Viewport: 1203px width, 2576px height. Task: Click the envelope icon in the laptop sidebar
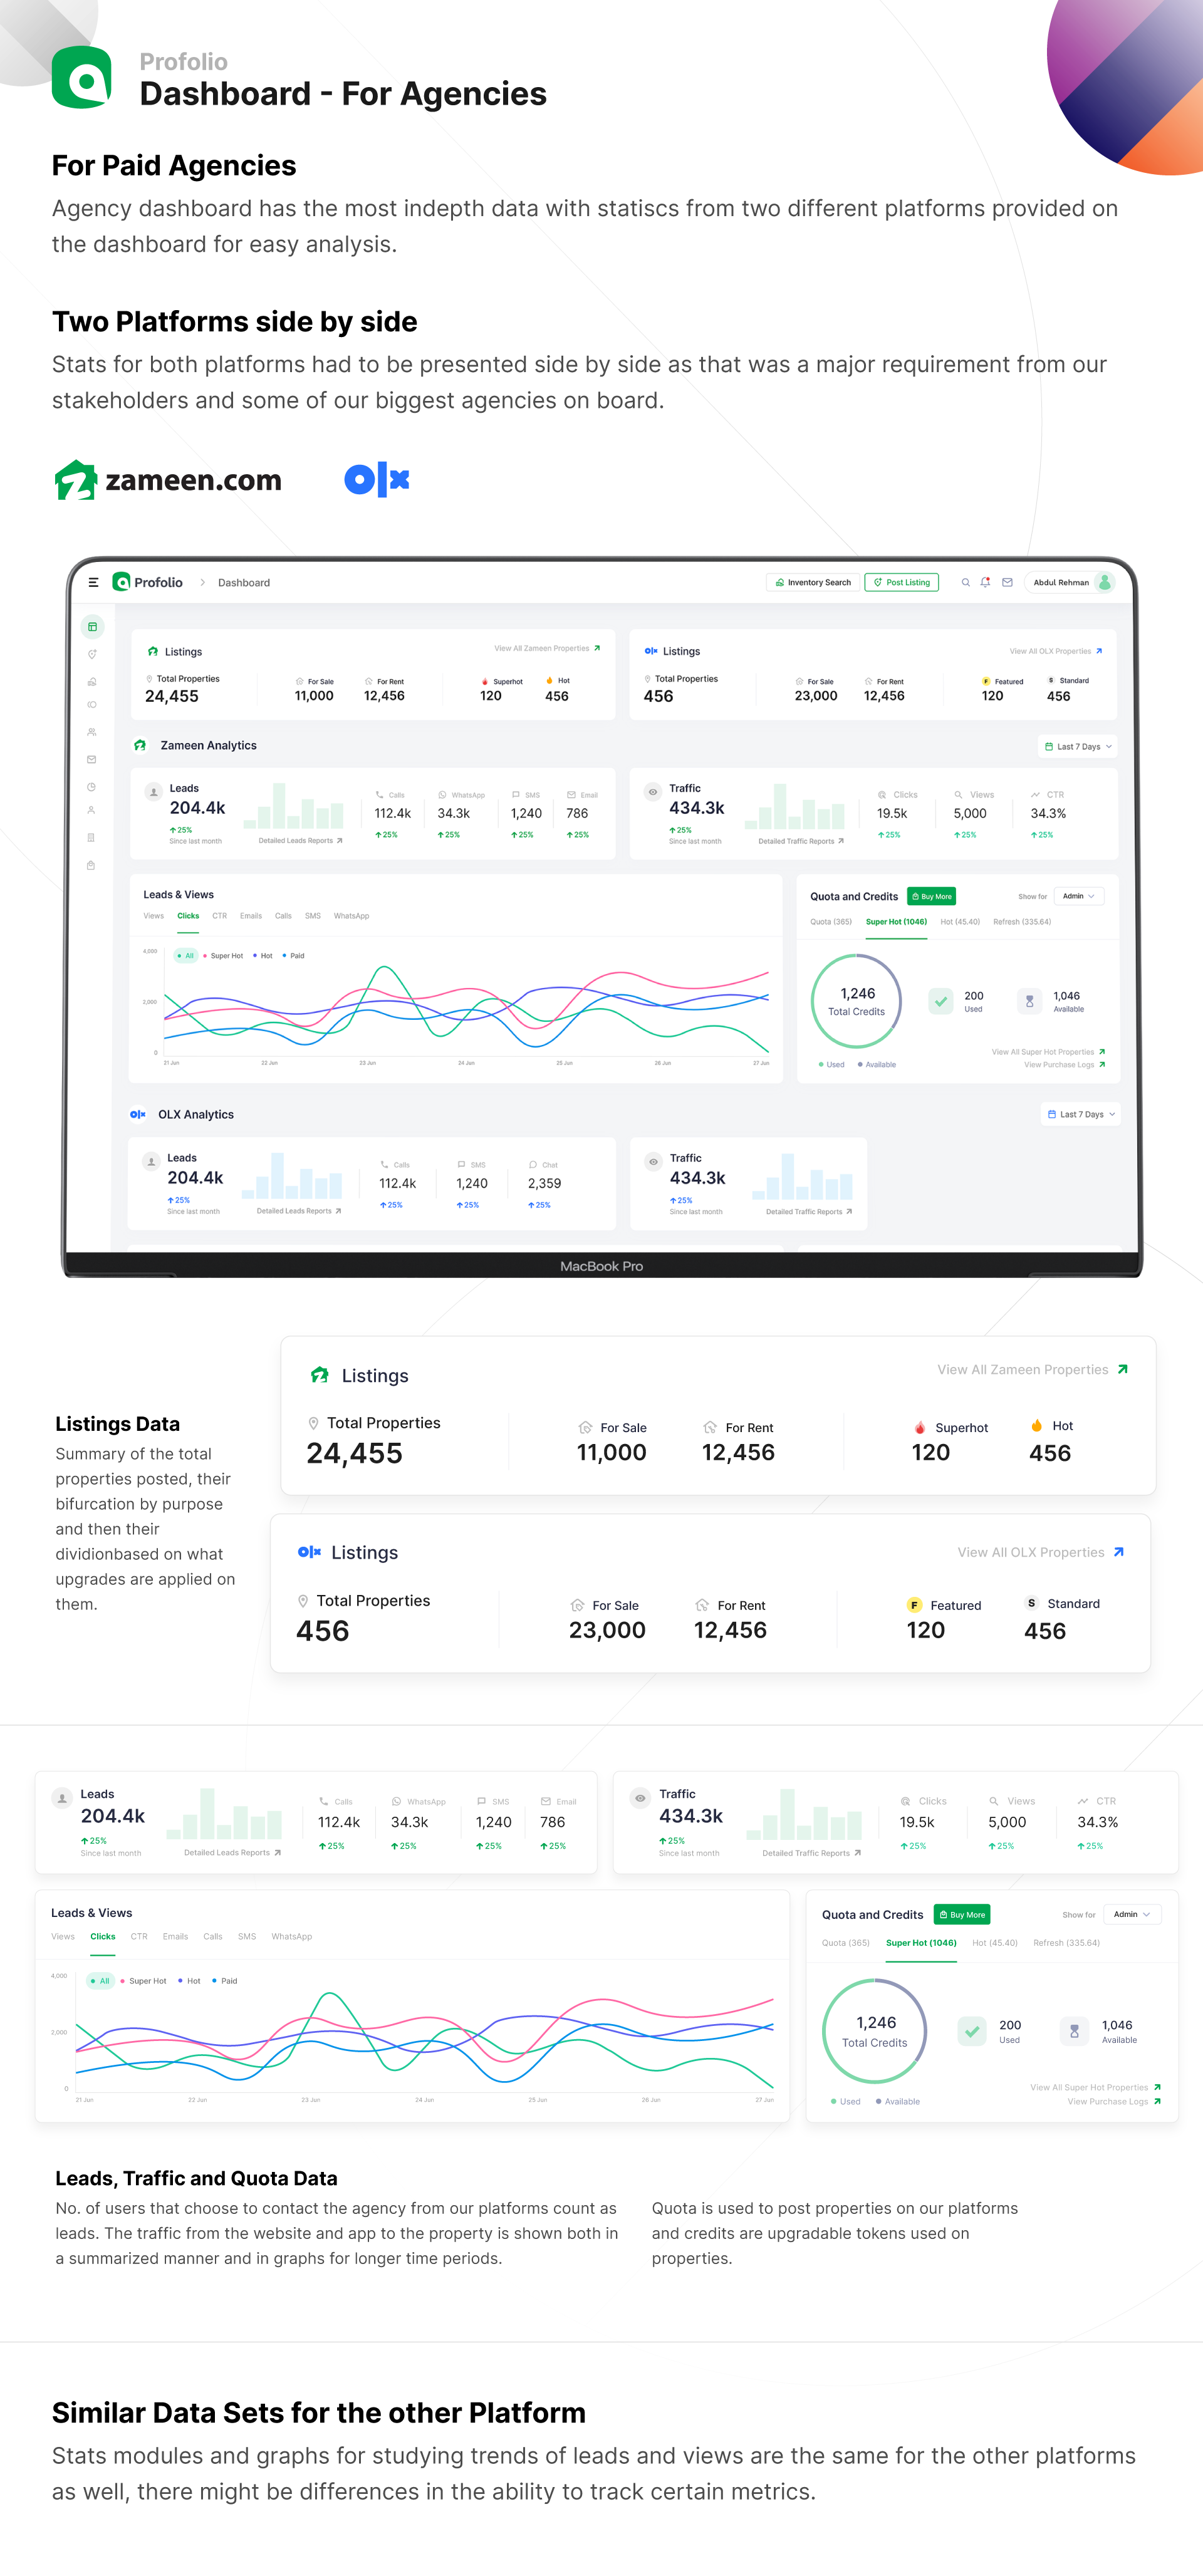(x=91, y=759)
